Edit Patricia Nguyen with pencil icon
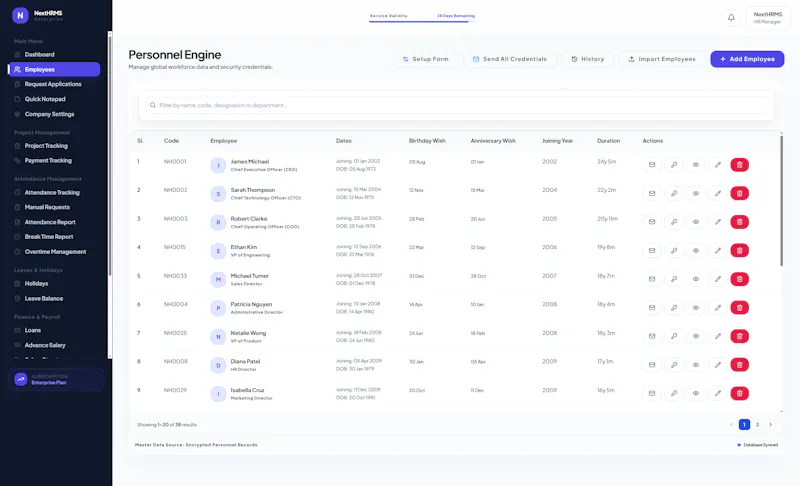 pos(718,308)
